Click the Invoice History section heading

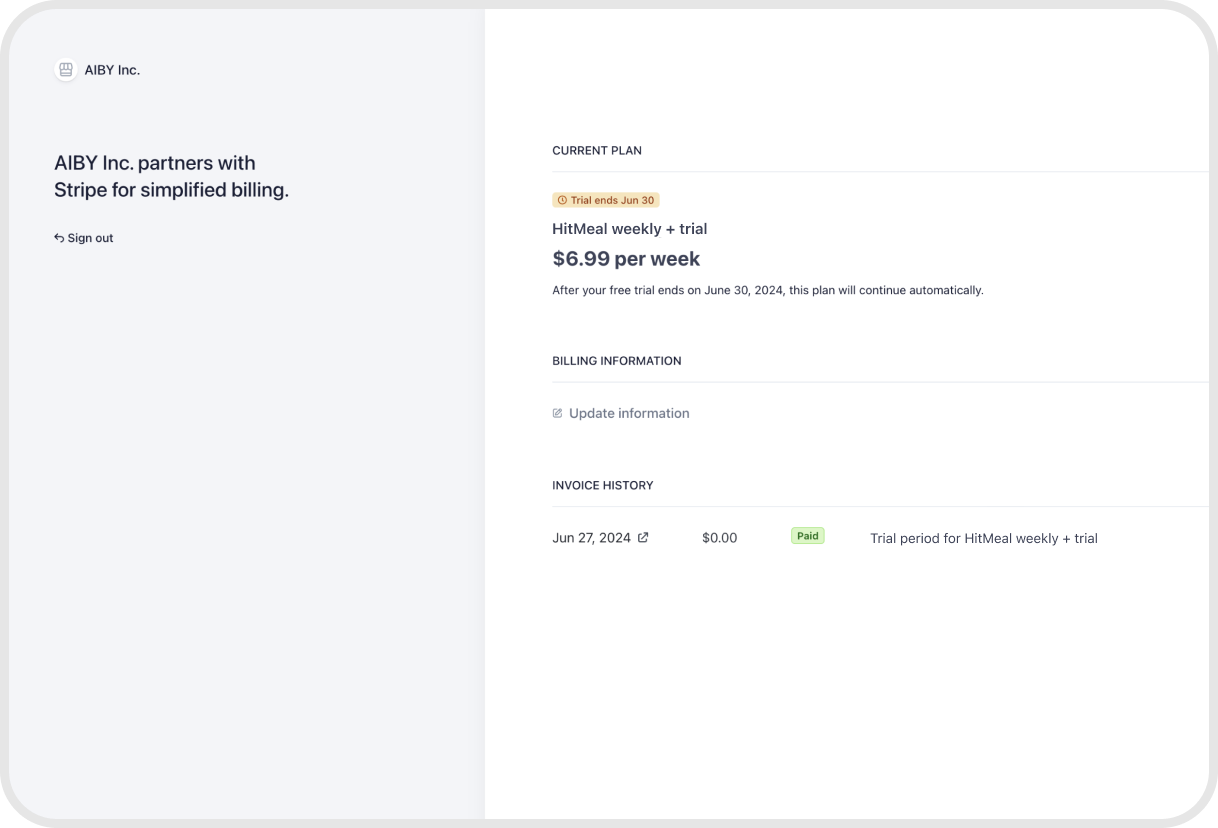(x=602, y=485)
